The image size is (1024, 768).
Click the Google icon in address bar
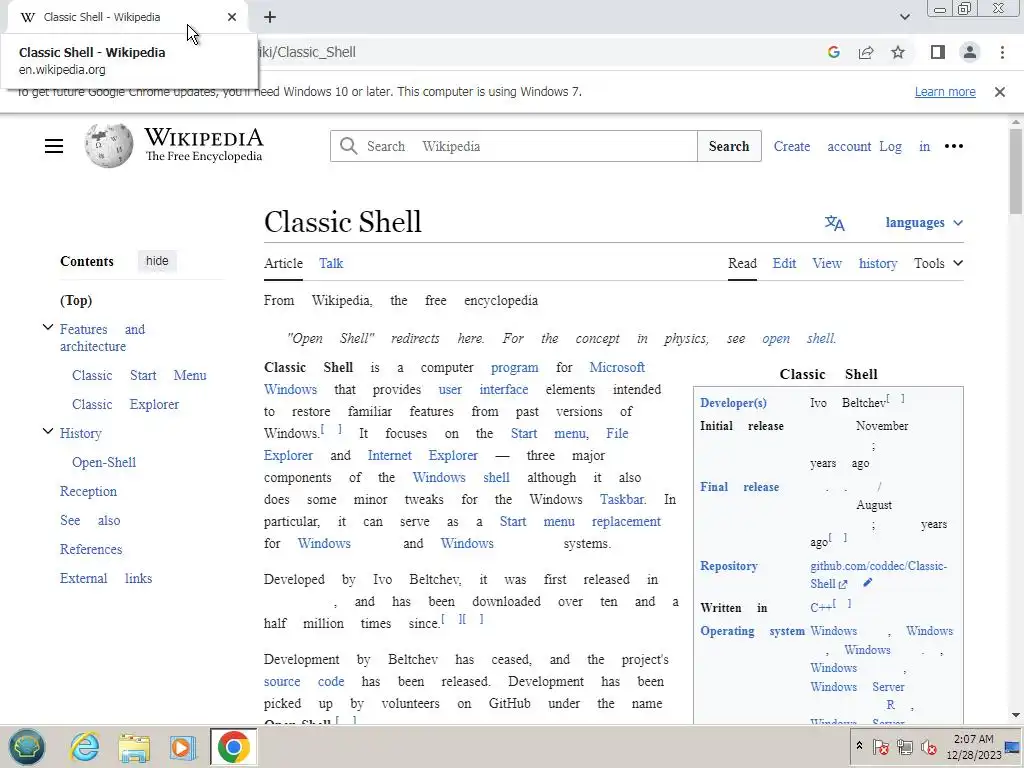pos(833,52)
